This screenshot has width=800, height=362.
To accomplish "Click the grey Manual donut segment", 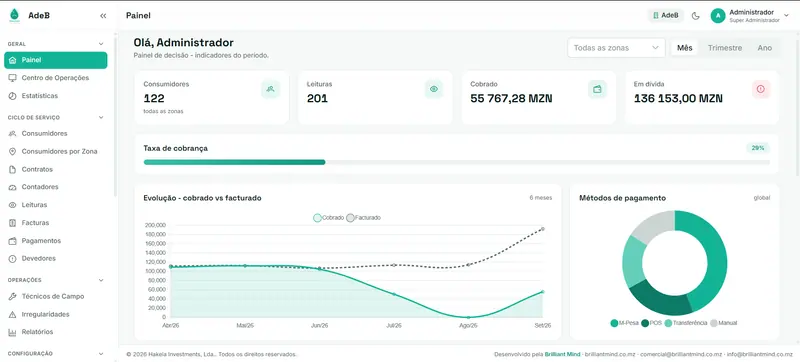I will pos(654,226).
